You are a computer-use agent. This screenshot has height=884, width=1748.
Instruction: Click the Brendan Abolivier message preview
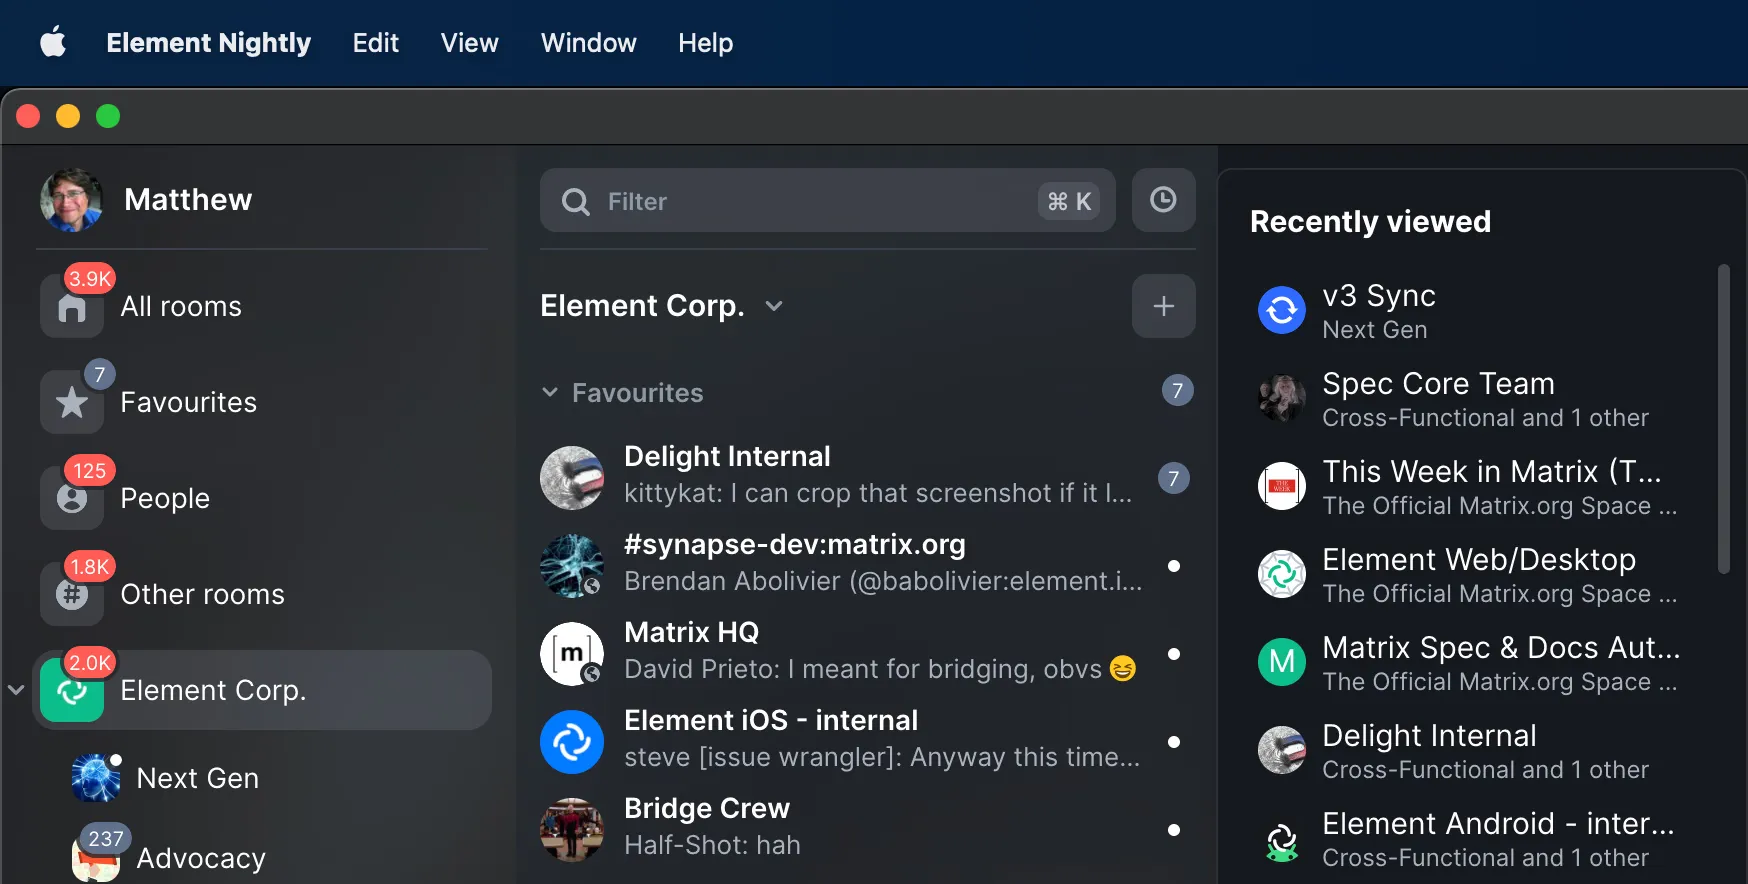tap(883, 581)
